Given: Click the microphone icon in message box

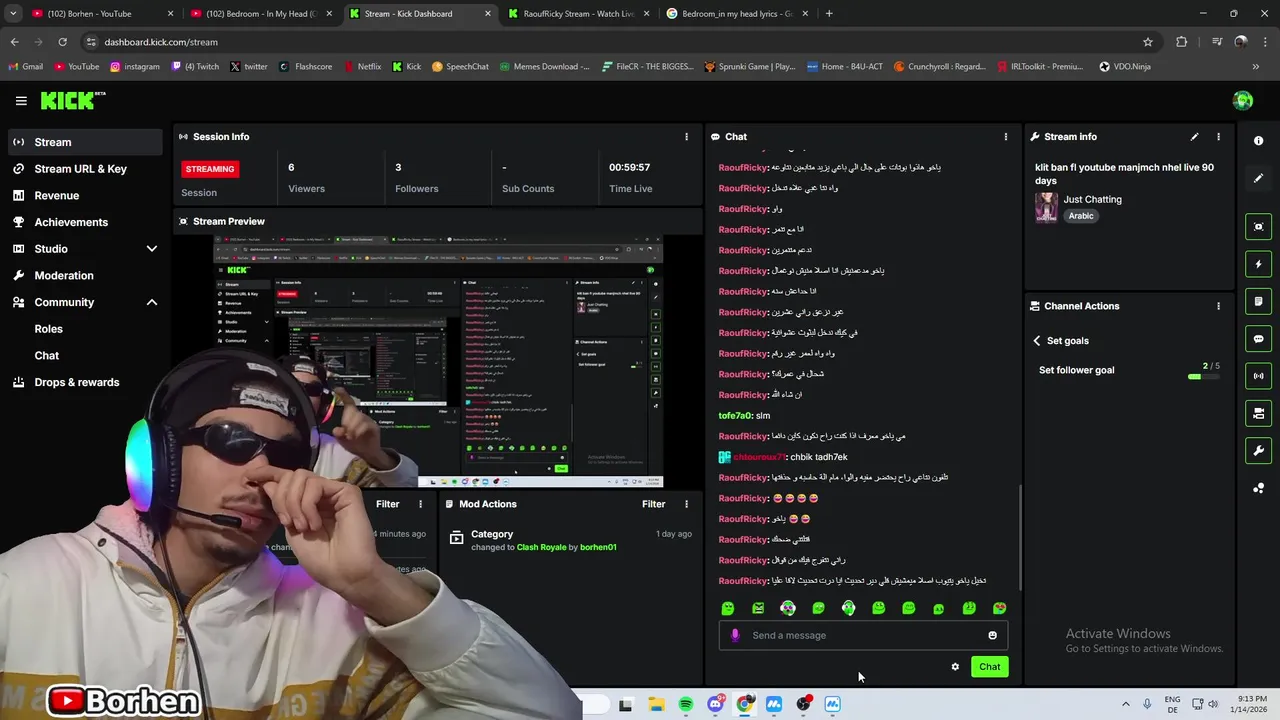Looking at the screenshot, I should click(x=735, y=635).
